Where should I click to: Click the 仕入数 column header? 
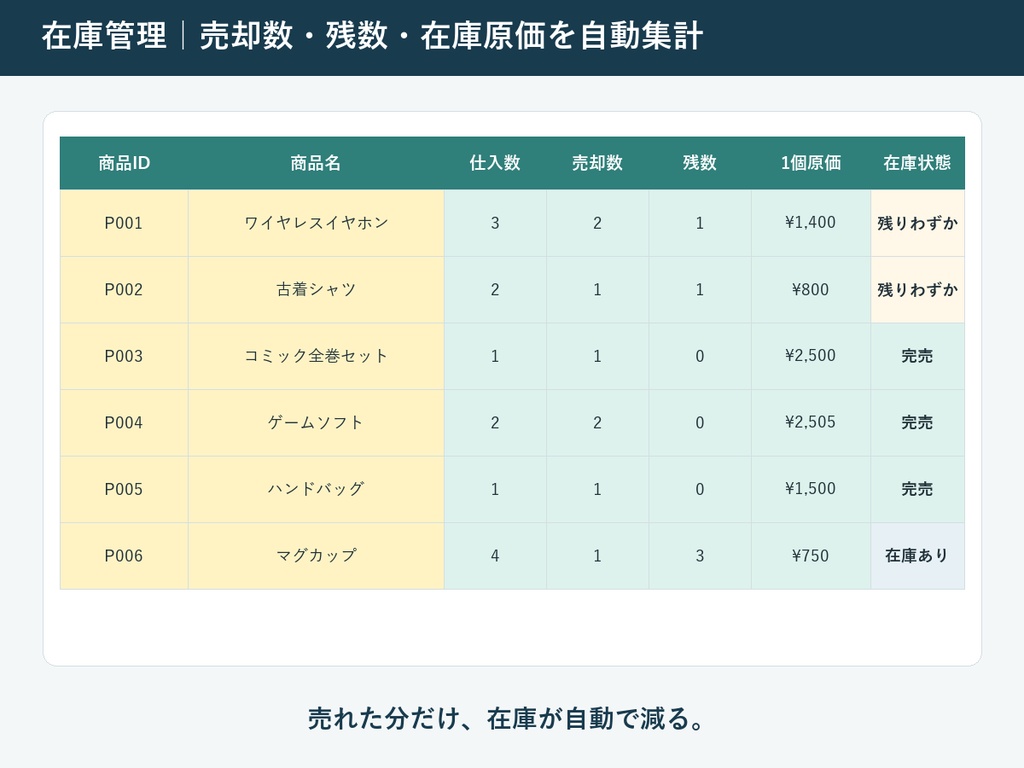pos(495,163)
